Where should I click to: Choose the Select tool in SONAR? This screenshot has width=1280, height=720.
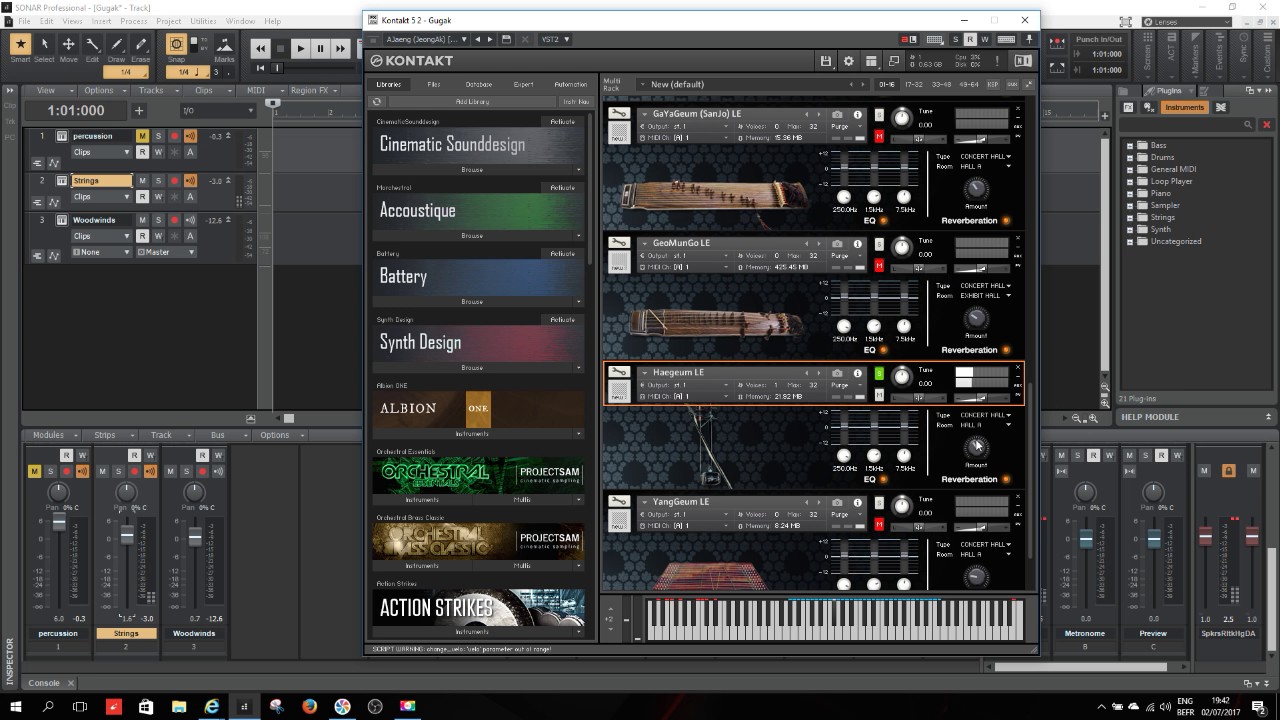(44, 44)
